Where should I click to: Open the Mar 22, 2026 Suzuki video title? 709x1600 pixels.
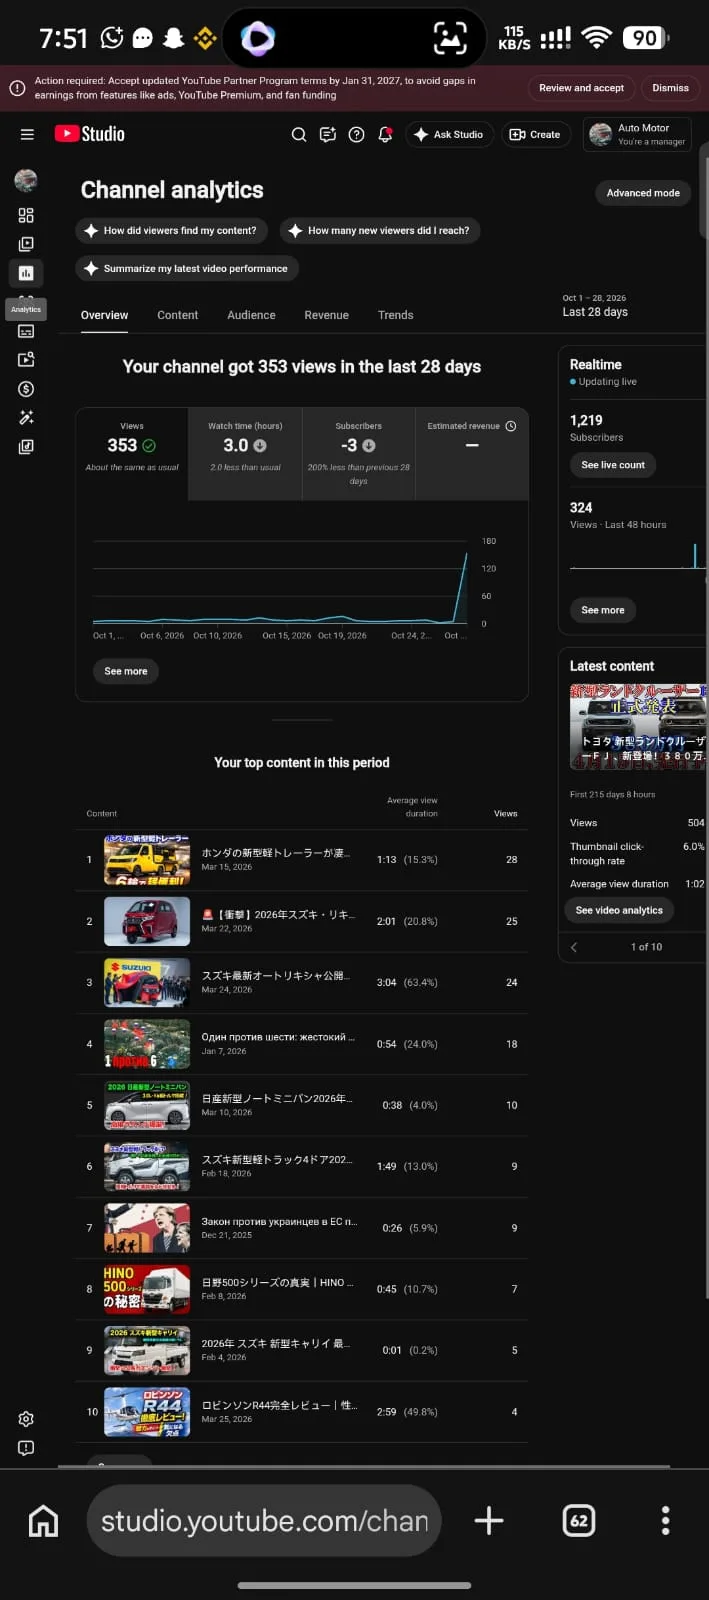(x=279, y=915)
